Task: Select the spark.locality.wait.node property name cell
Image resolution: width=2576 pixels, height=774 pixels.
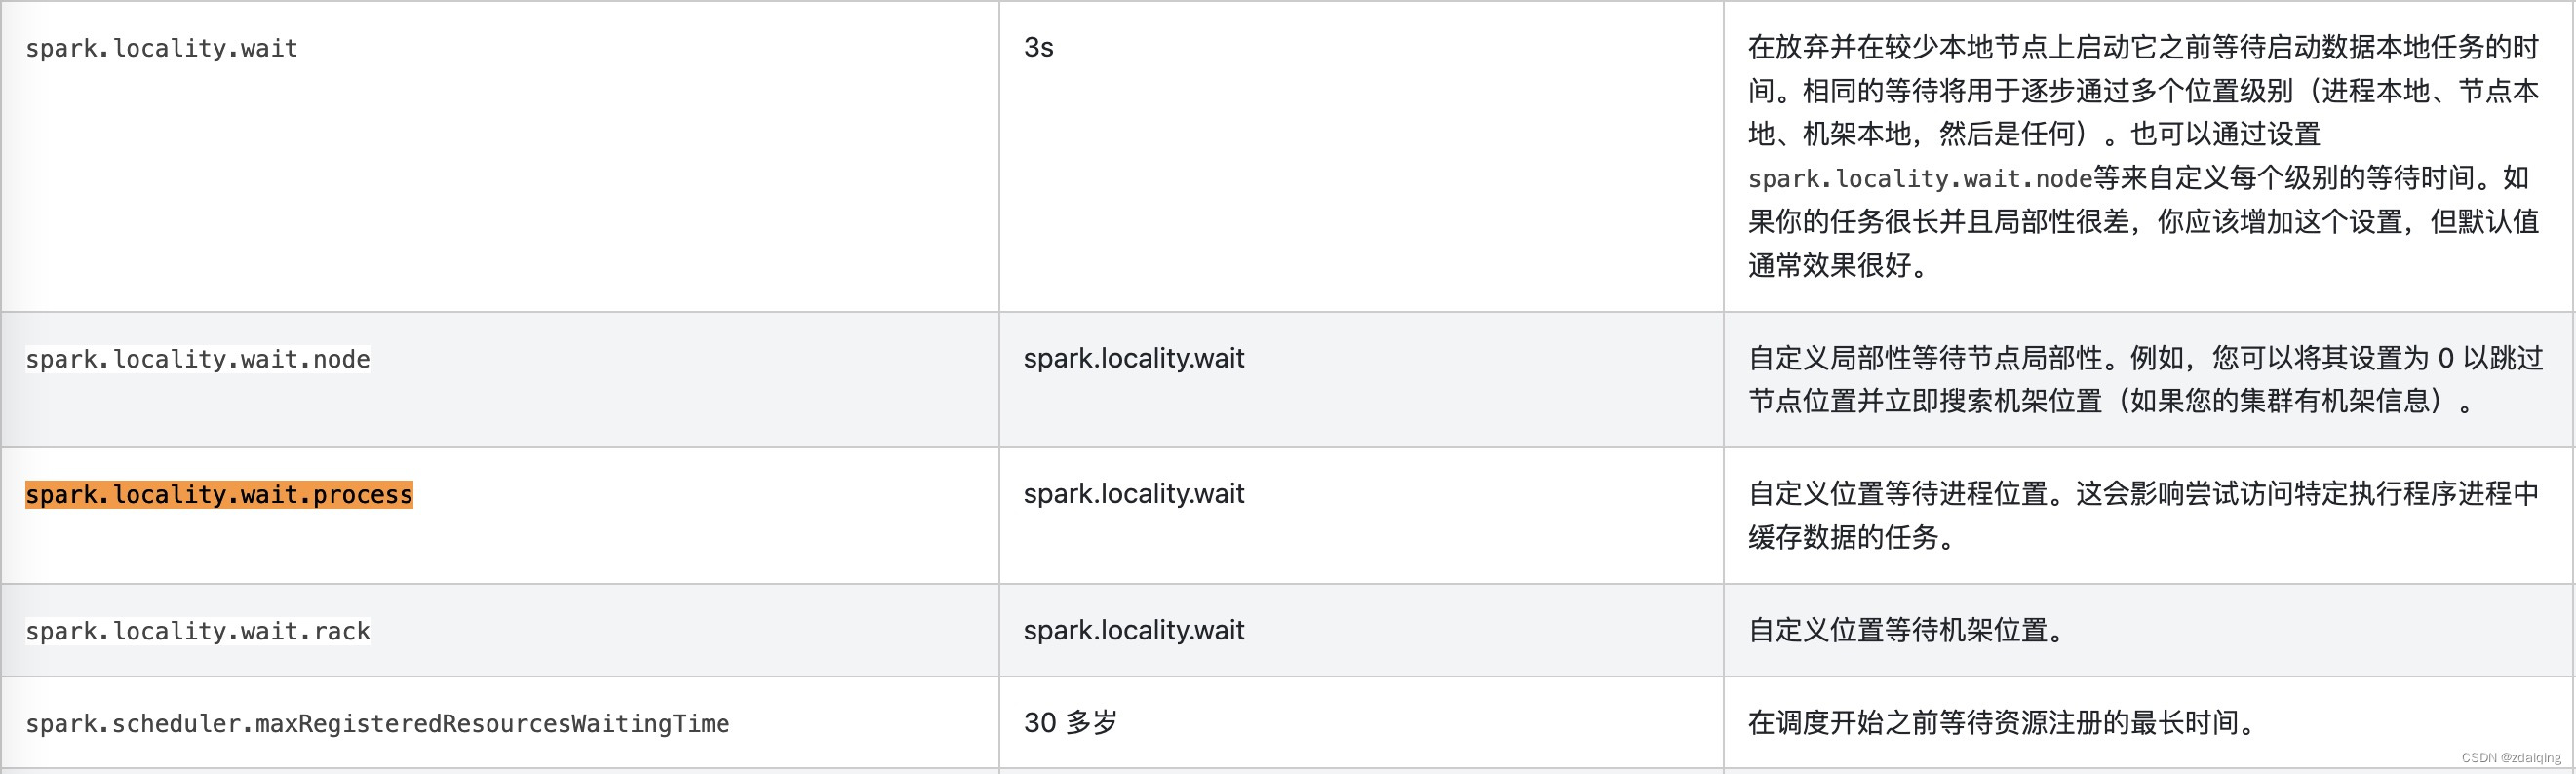Action: point(197,359)
